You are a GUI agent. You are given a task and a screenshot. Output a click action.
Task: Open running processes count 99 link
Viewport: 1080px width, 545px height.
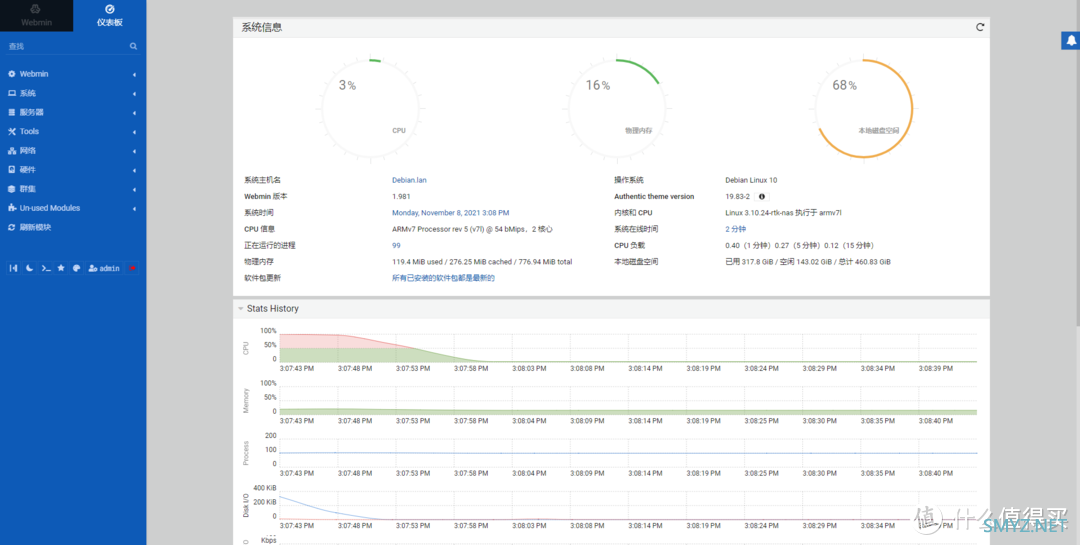click(x=396, y=245)
